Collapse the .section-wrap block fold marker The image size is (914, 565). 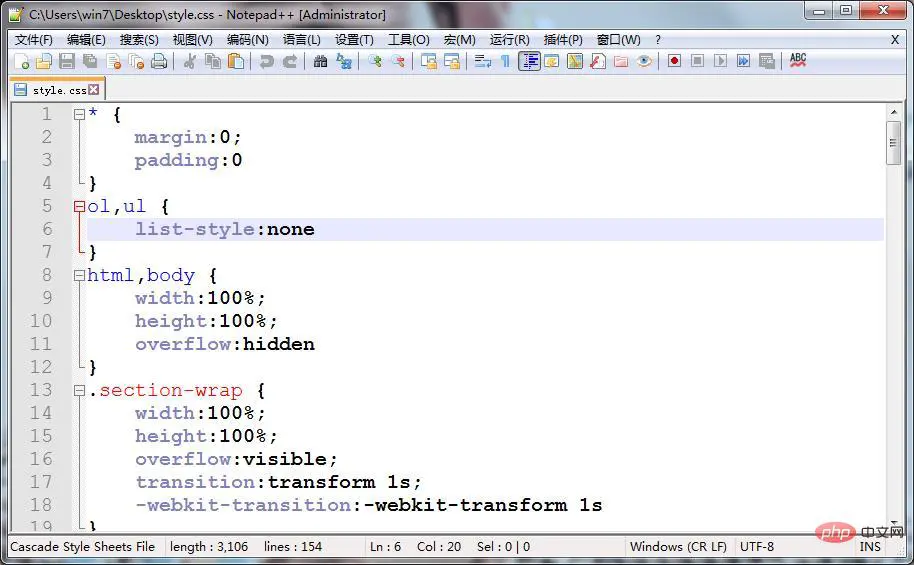click(79, 391)
